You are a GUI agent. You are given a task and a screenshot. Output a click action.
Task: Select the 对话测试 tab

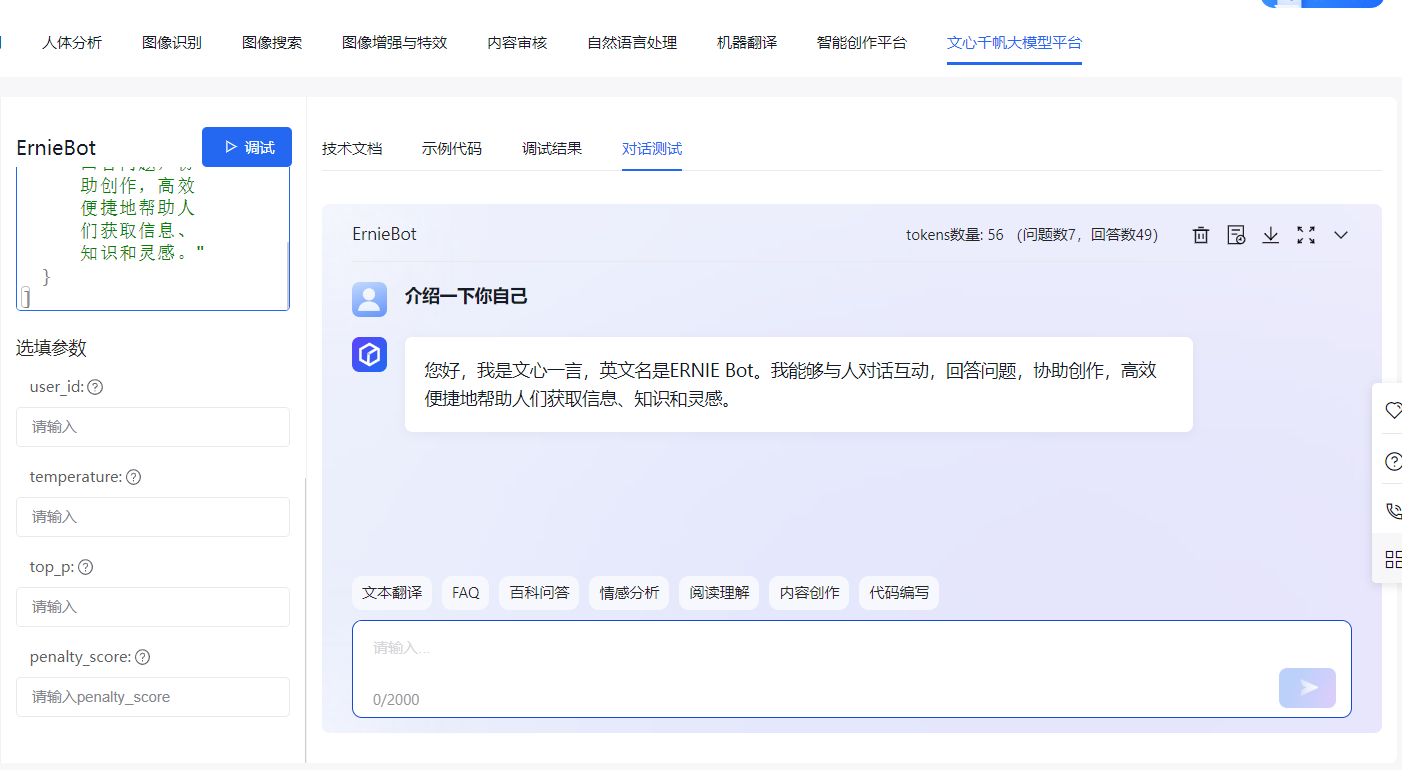tap(652, 149)
